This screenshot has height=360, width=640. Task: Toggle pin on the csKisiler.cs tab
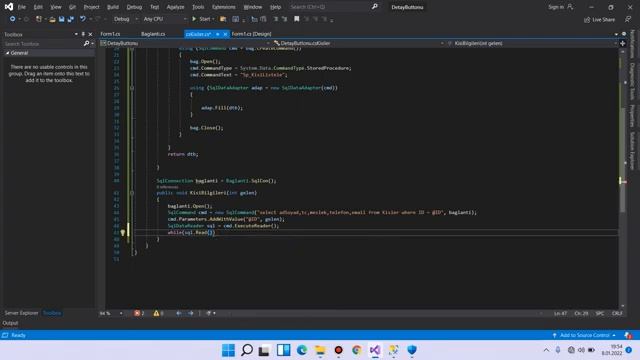tap(218, 34)
